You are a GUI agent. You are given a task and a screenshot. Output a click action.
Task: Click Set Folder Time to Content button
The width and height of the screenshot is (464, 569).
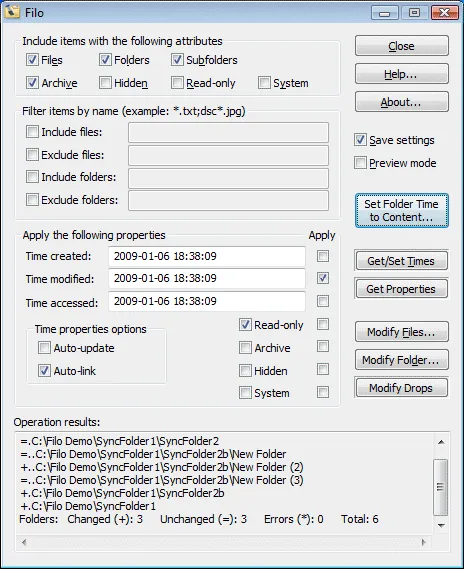[x=402, y=210]
